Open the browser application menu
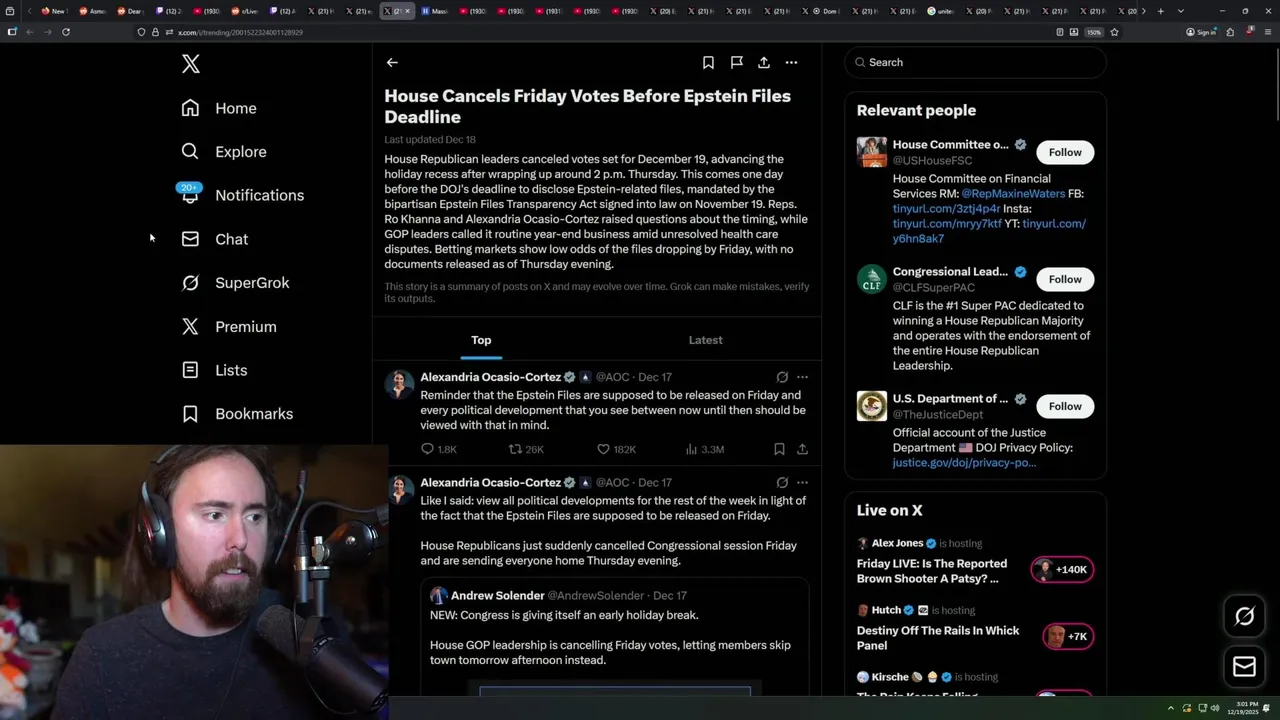Screen dimensions: 1280x720 [1268, 32]
